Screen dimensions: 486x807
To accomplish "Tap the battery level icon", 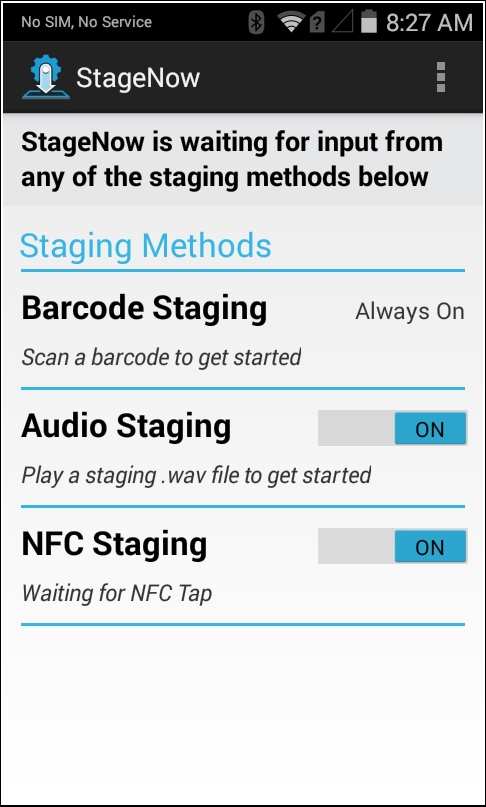I will (369, 23).
